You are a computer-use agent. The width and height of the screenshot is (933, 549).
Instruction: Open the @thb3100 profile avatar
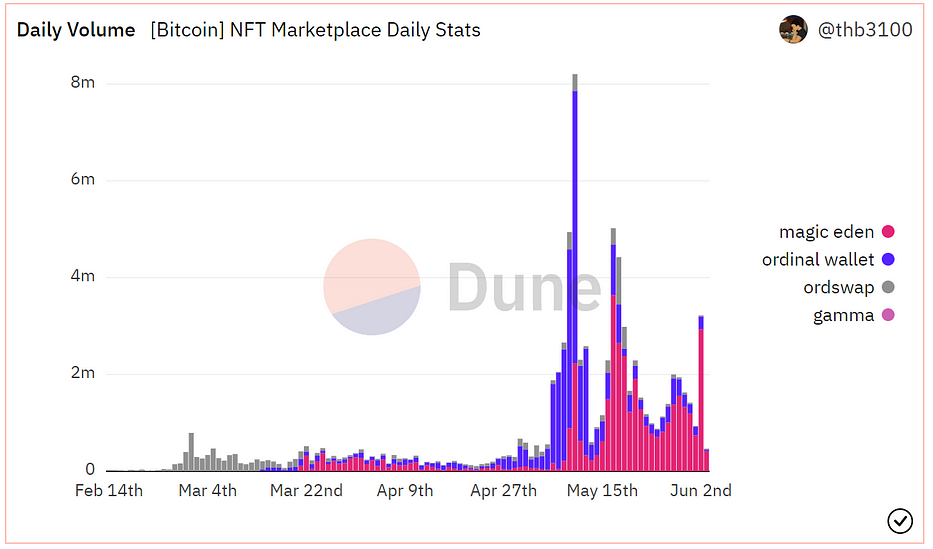tap(793, 29)
